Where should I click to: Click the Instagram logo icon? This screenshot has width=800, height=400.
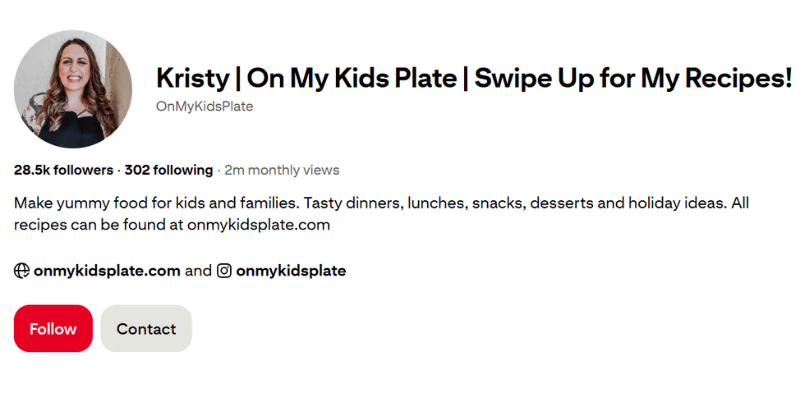tap(224, 271)
